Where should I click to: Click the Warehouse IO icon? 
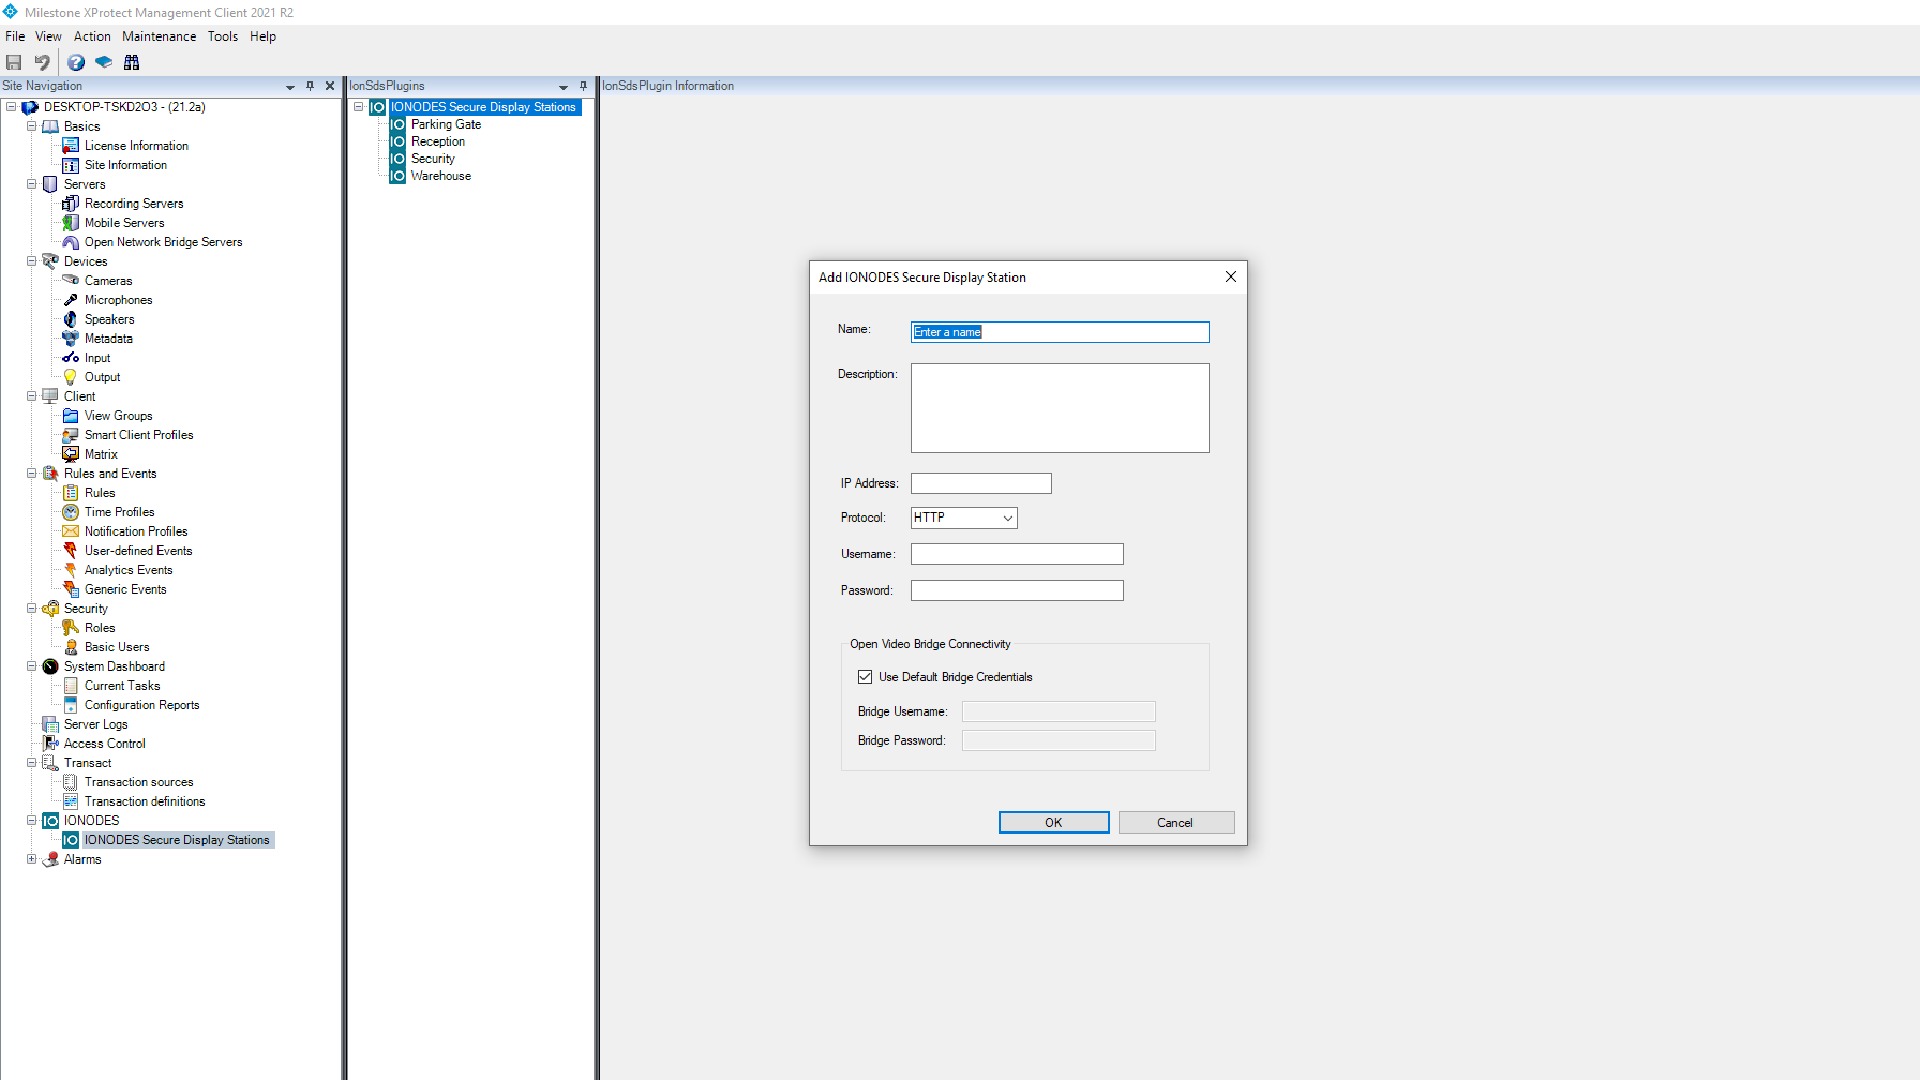pyautogui.click(x=398, y=176)
